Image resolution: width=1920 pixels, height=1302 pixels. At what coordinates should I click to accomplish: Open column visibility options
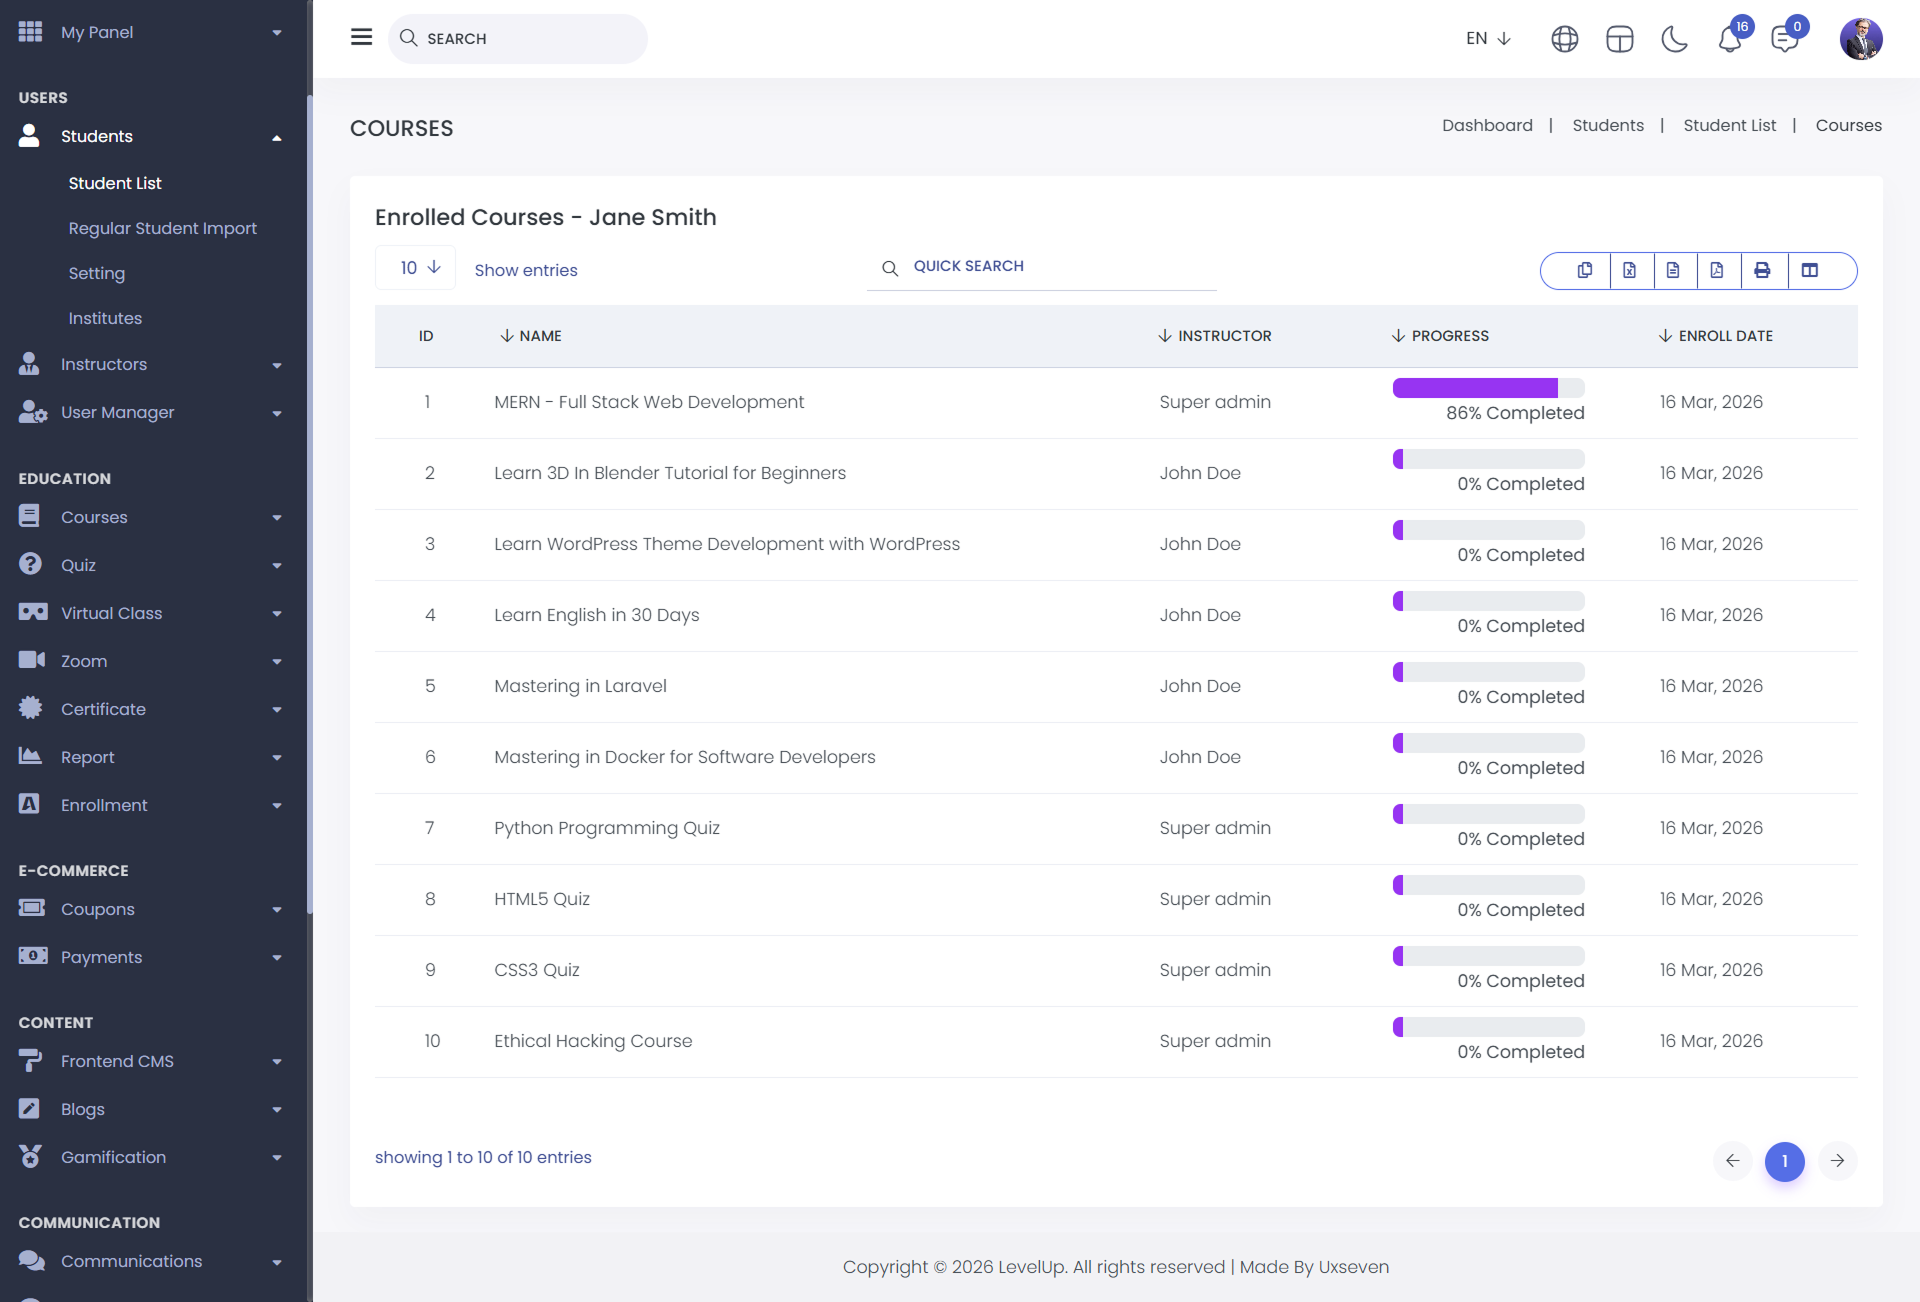[x=1810, y=270]
